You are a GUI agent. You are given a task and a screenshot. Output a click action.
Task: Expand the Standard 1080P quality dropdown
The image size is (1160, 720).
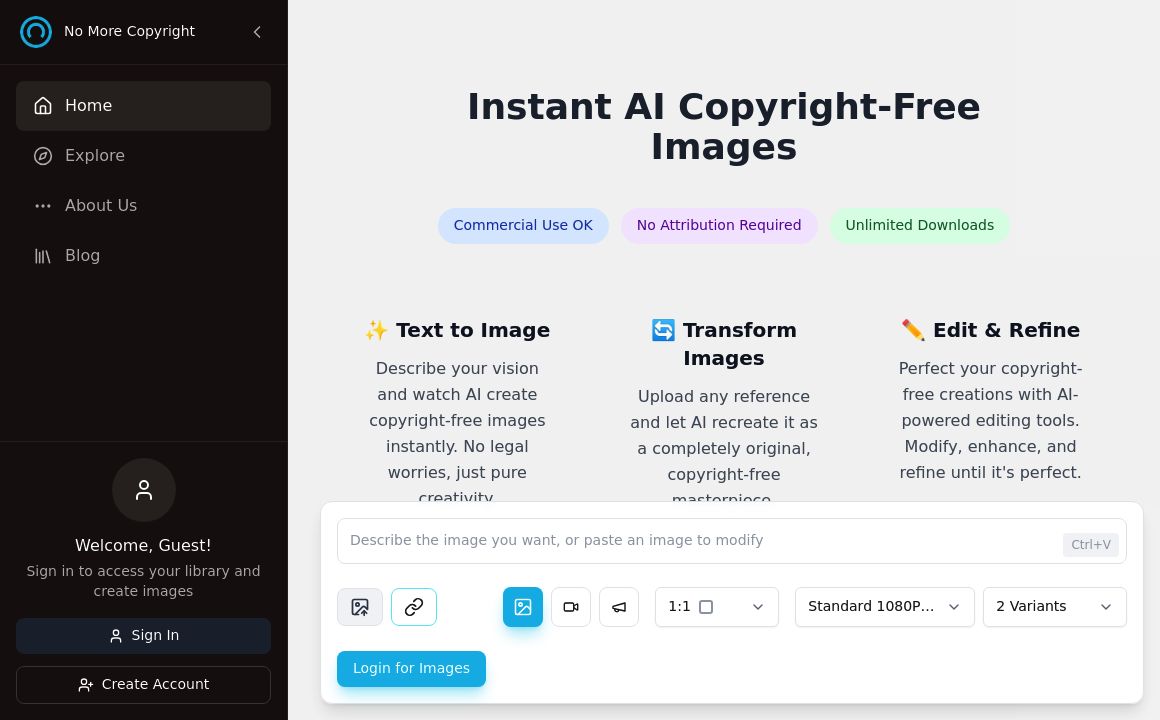pos(884,607)
